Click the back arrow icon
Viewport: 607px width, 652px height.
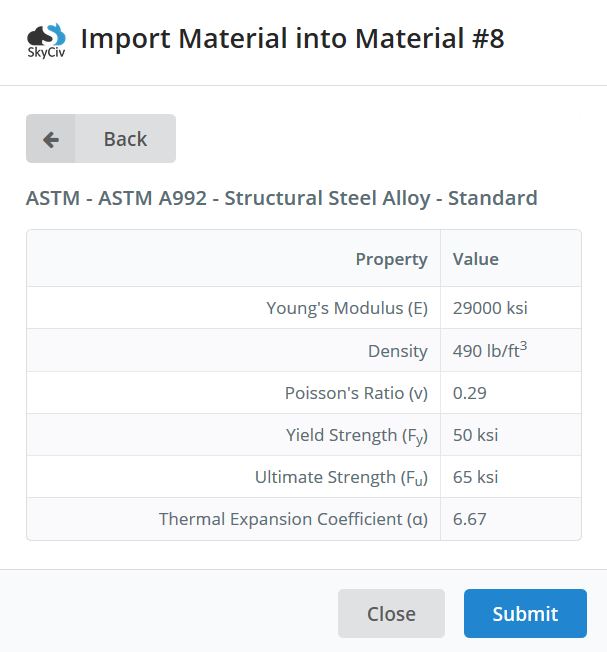click(x=51, y=140)
